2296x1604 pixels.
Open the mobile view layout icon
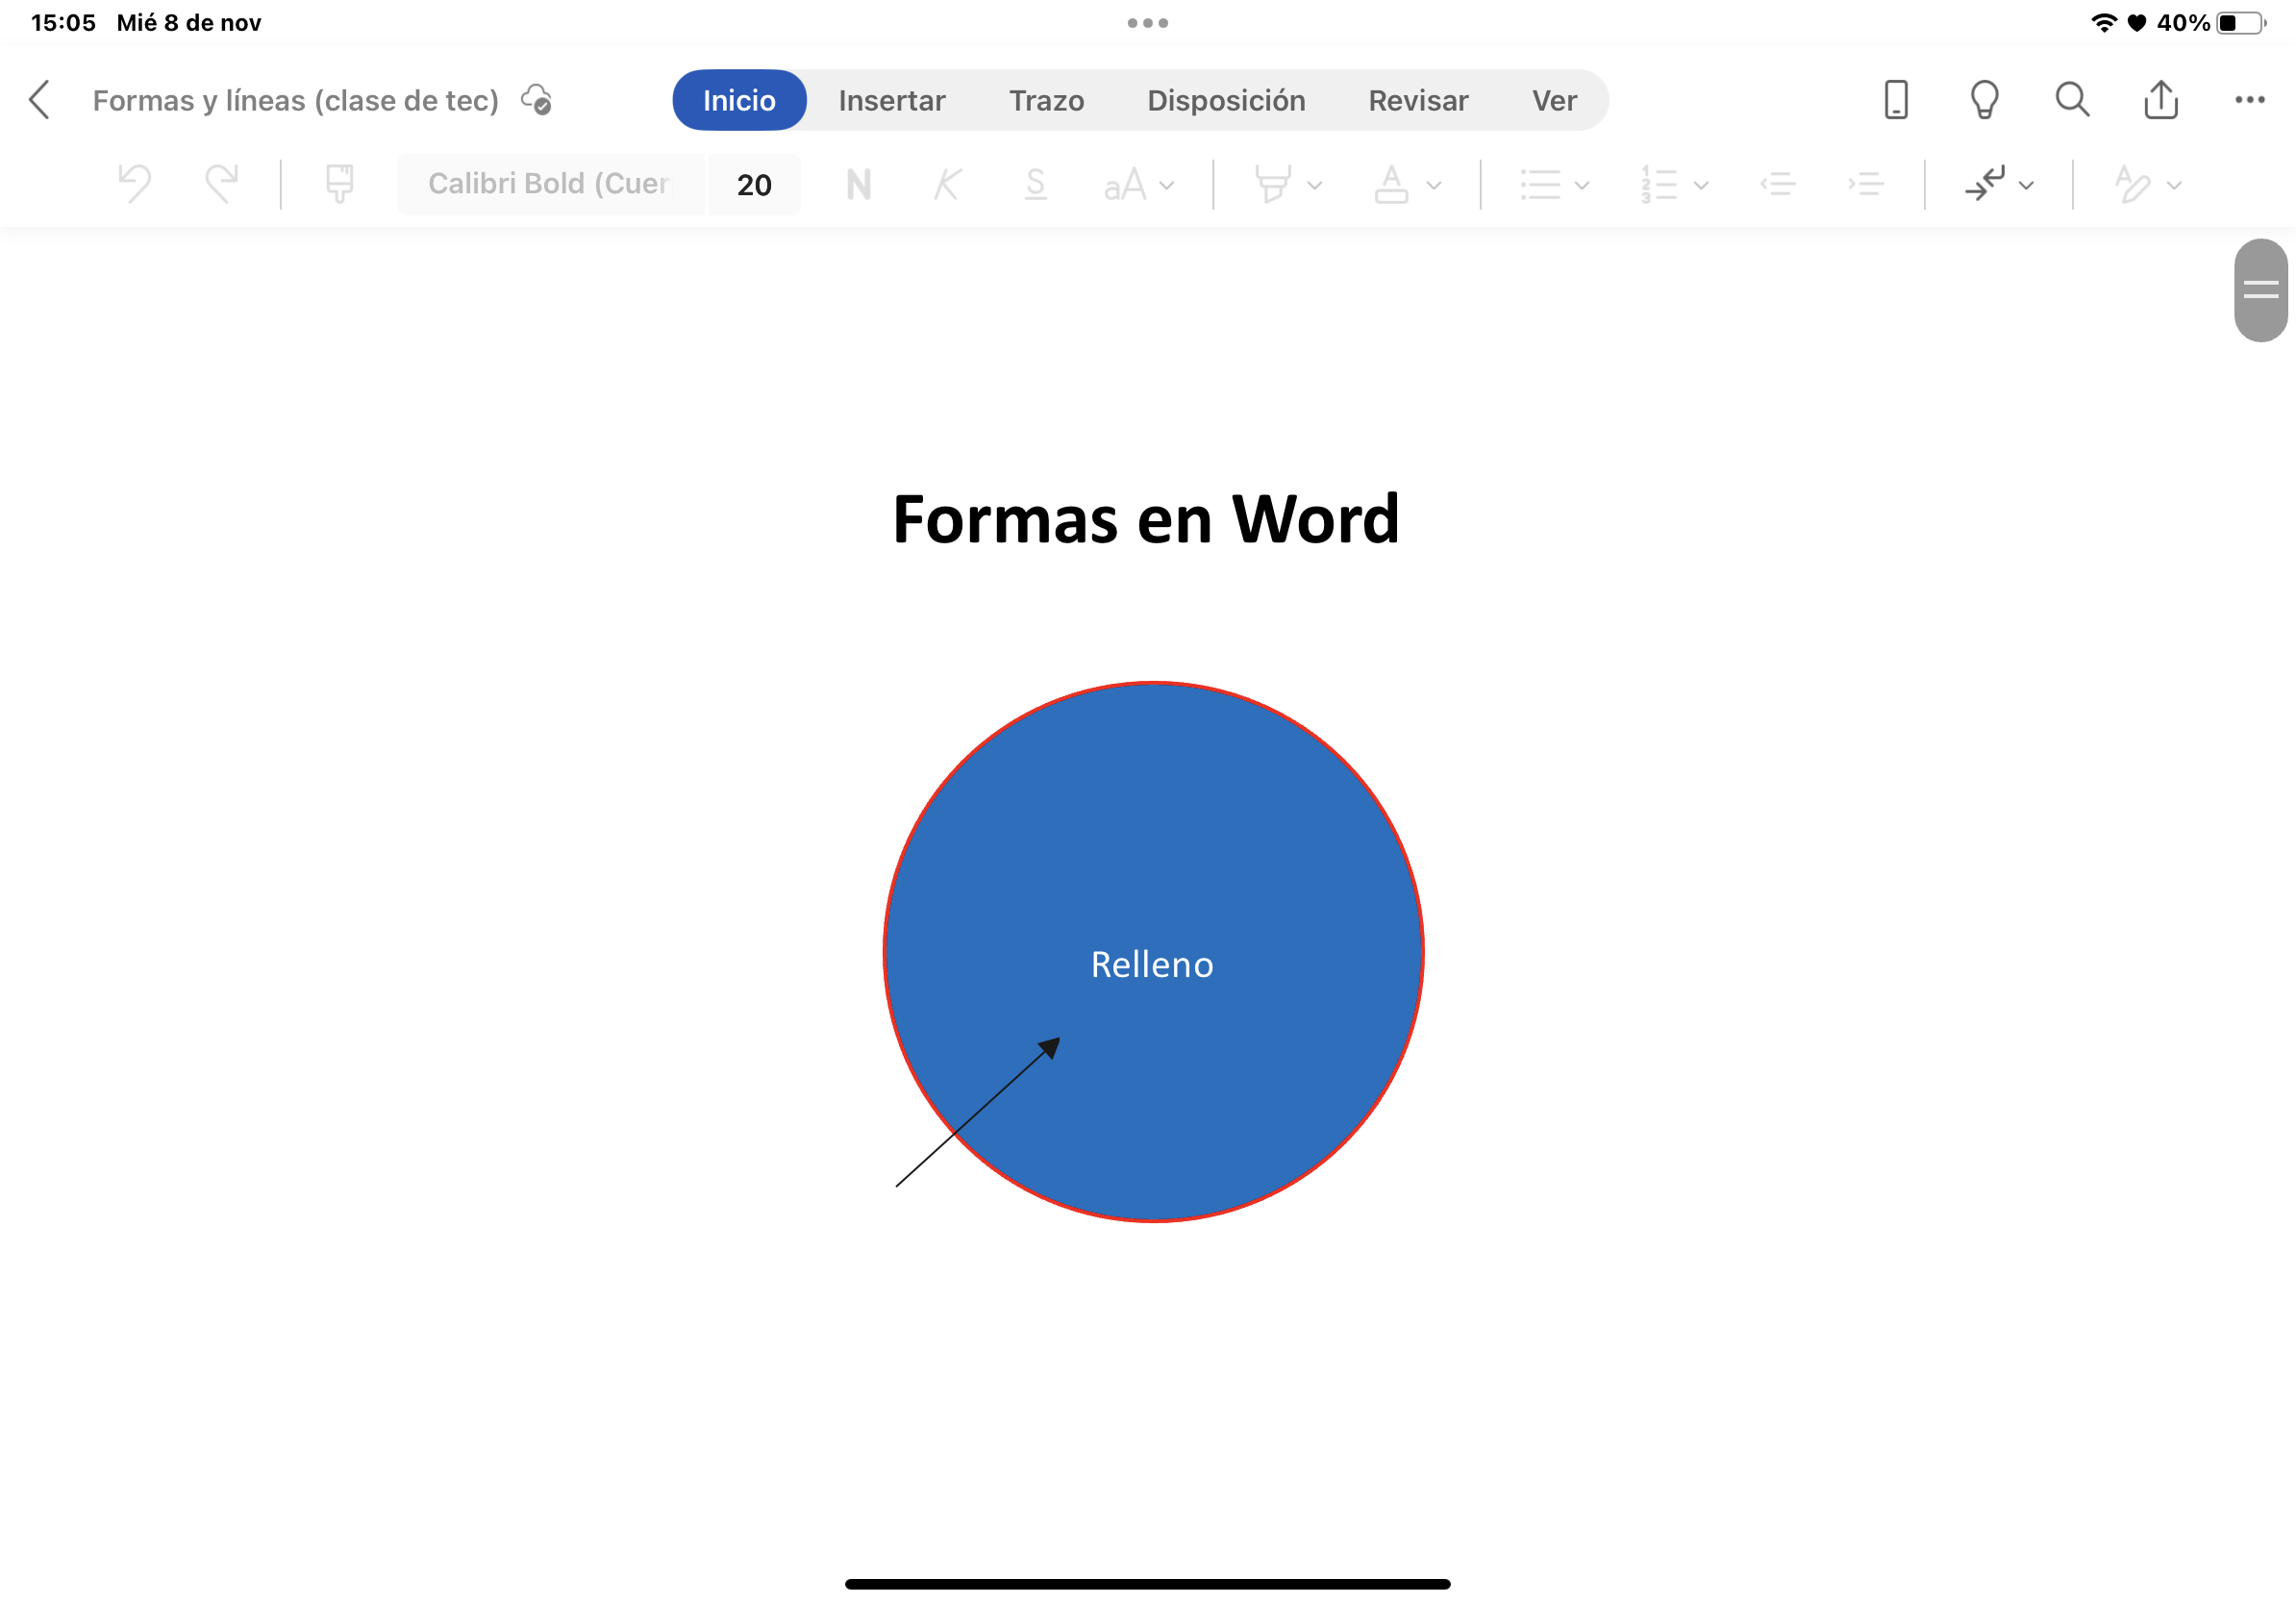1895,100
